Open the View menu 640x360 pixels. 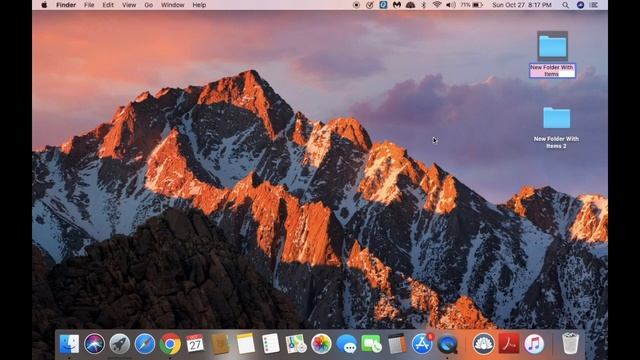pos(129,5)
